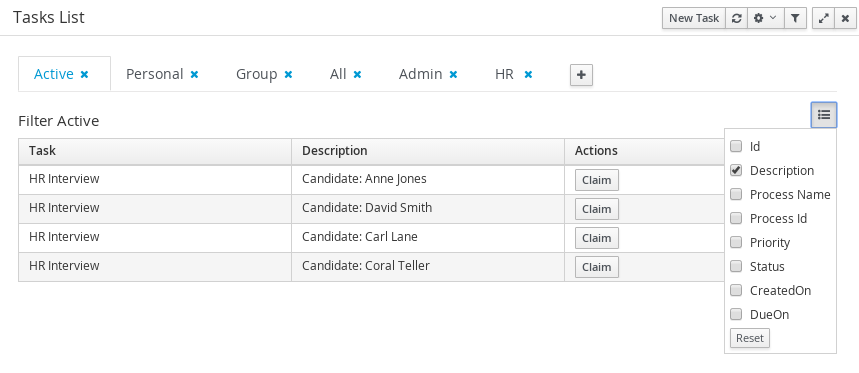This screenshot has height=373, width=859.
Task: Sort by the Task column header
Action: click(155, 151)
